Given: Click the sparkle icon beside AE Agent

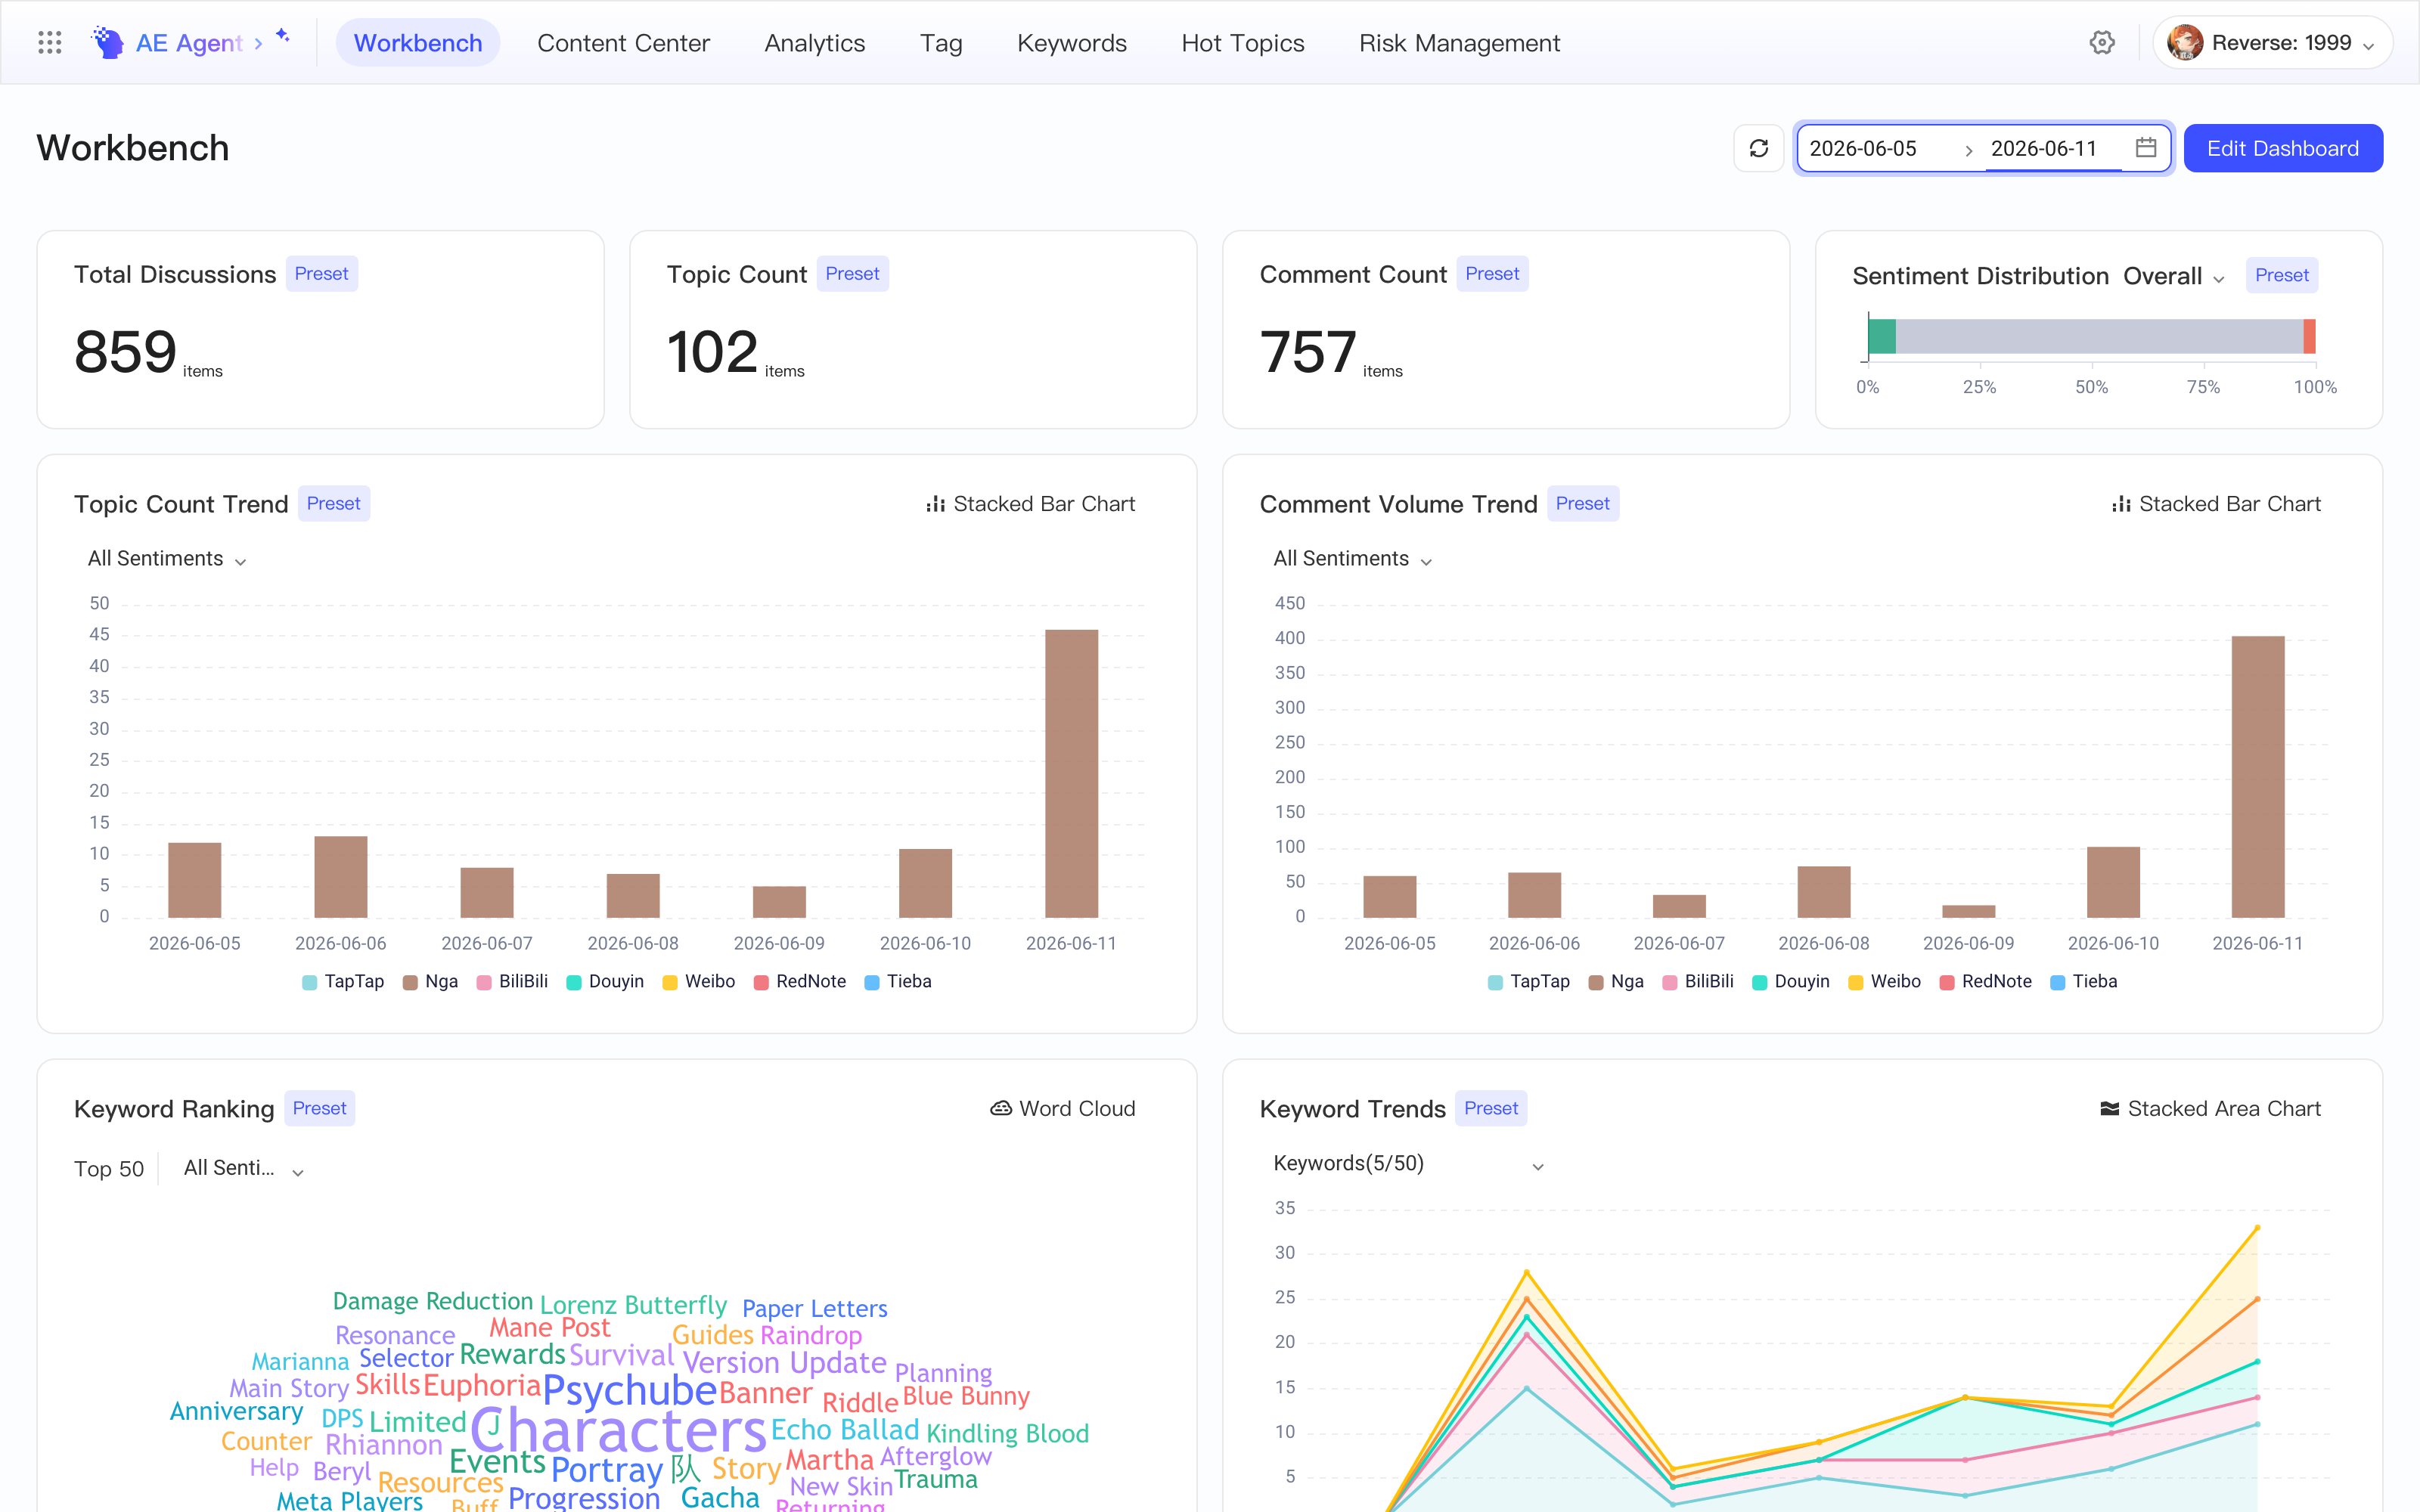Looking at the screenshot, I should (283, 36).
